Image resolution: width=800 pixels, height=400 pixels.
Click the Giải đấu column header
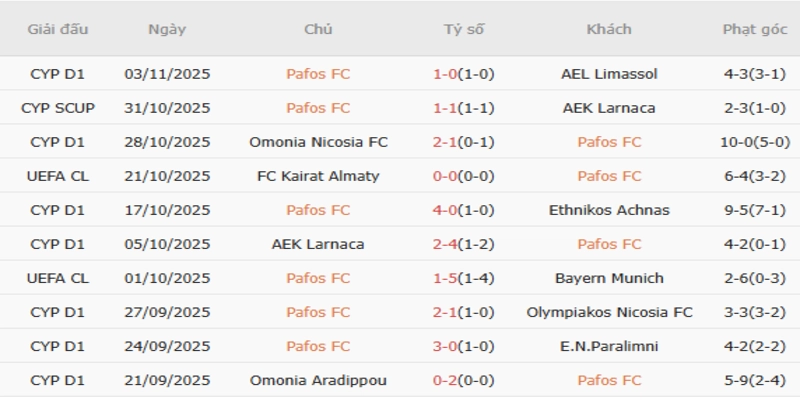58,29
